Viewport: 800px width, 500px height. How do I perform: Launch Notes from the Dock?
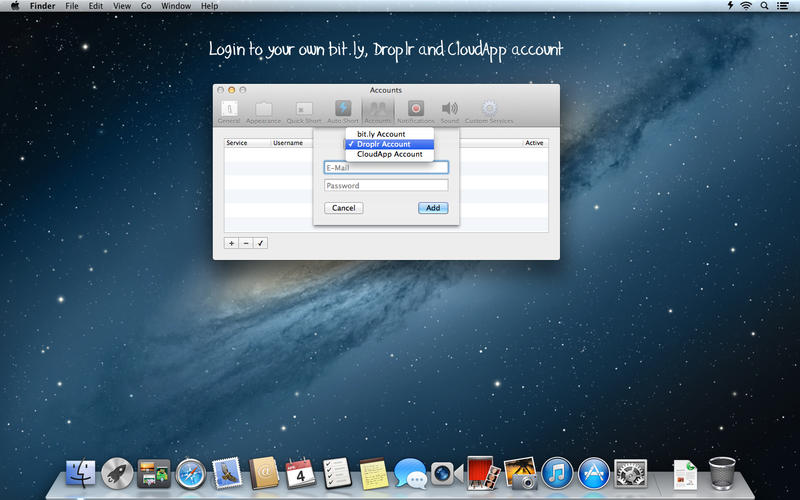(x=374, y=473)
